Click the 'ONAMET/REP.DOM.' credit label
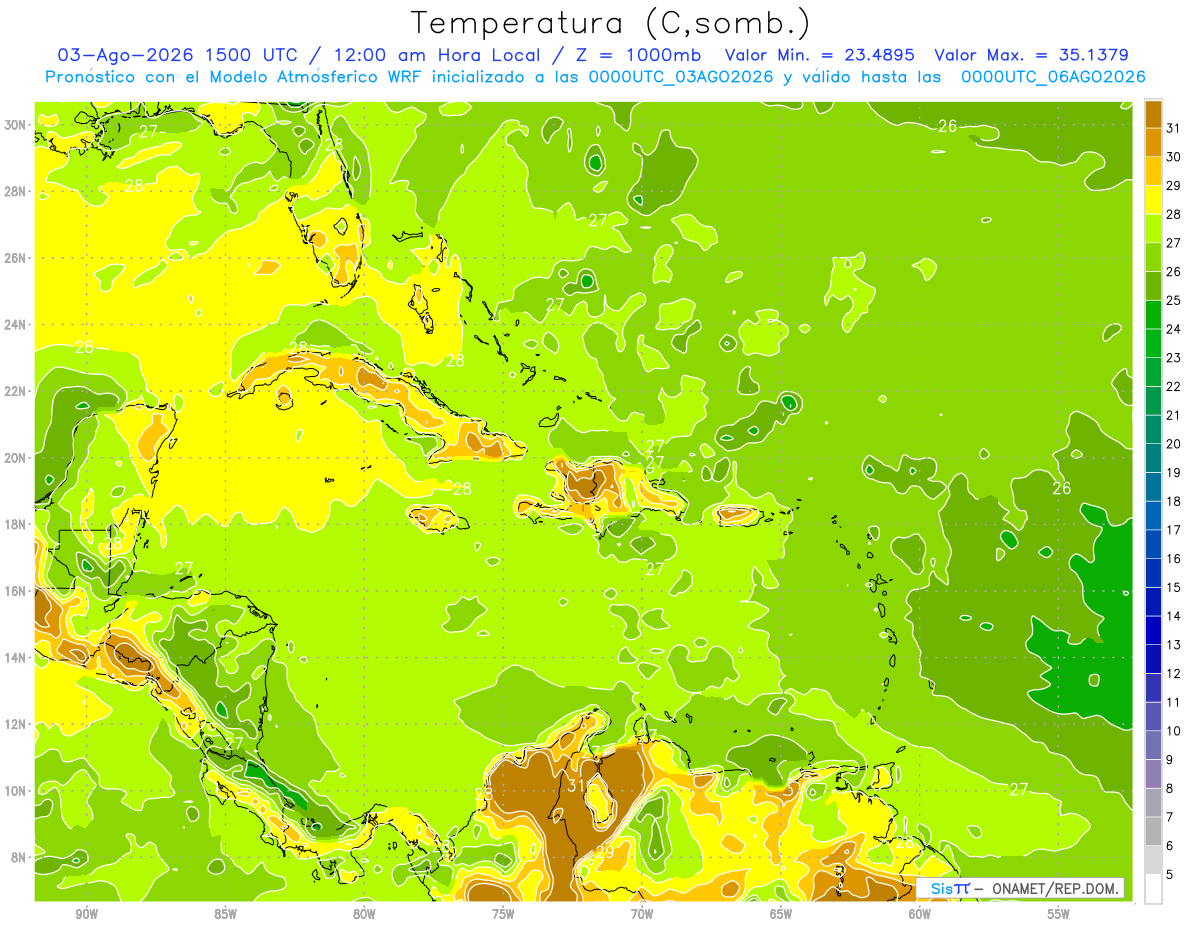Image resolution: width=1200 pixels, height=927 pixels. point(1057,888)
